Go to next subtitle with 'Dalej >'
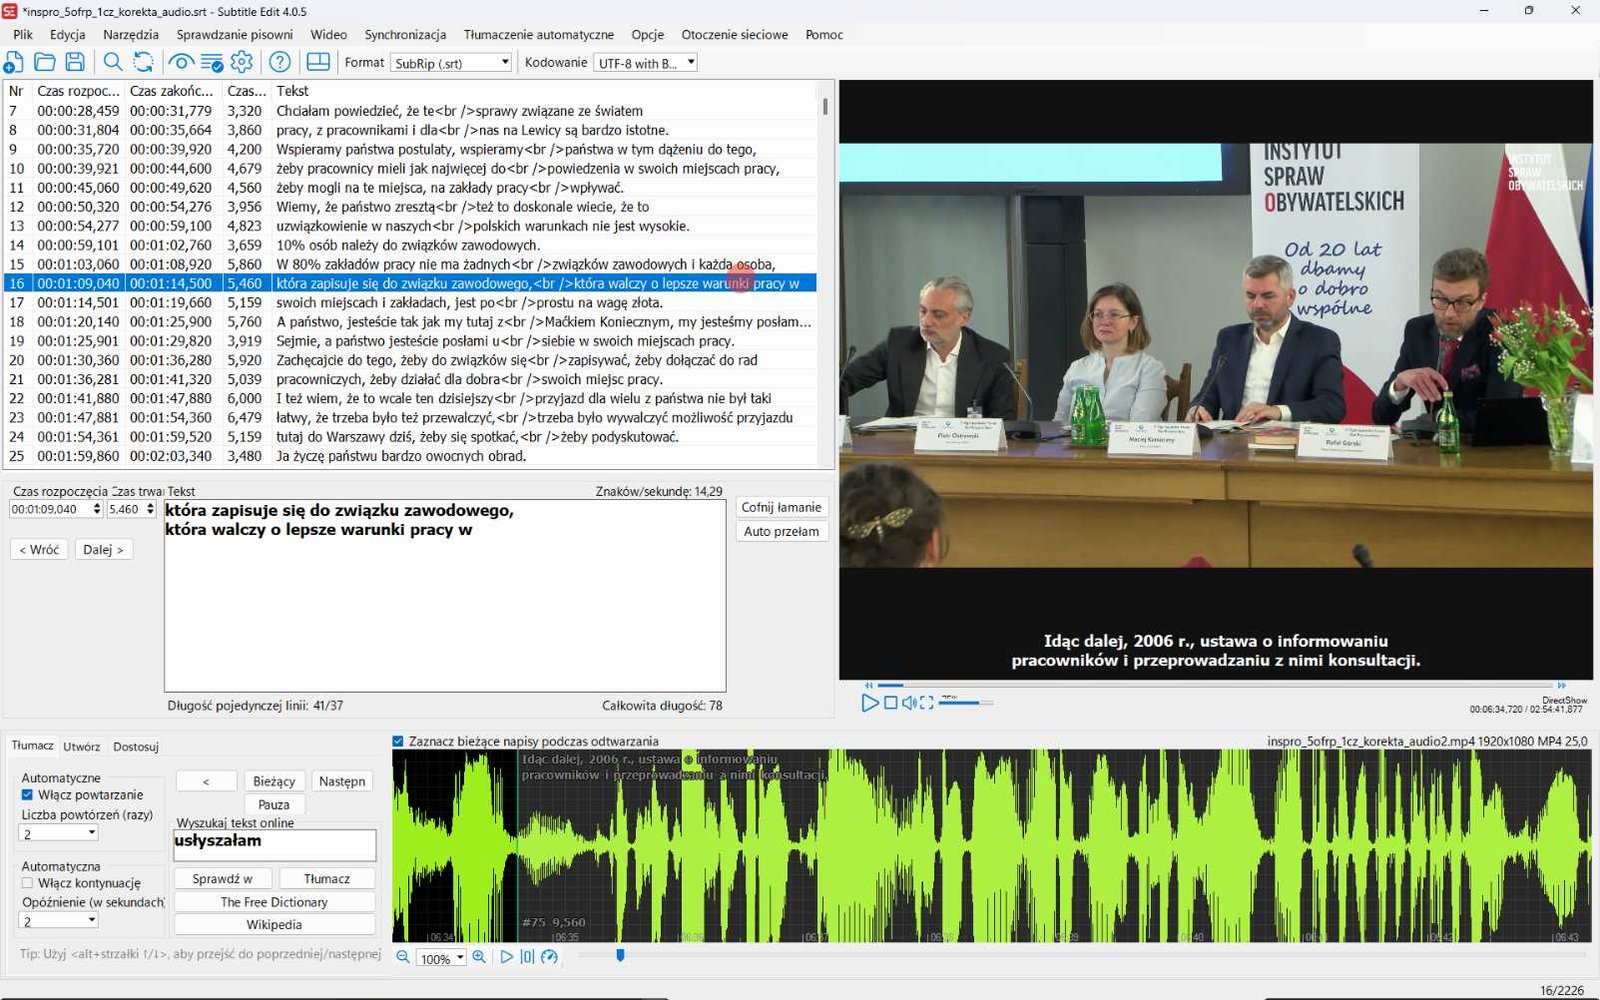This screenshot has height=1000, width=1600. click(103, 549)
